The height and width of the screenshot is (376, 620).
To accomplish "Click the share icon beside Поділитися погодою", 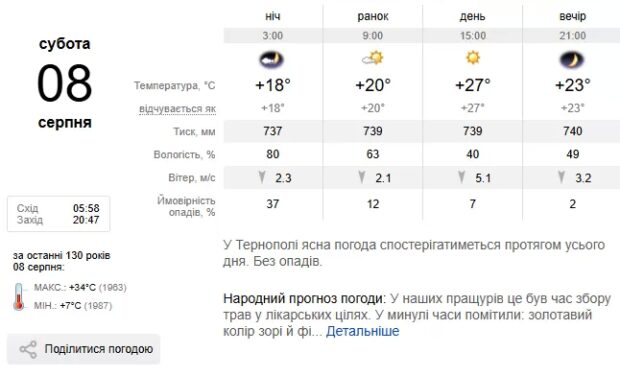I will point(28,350).
